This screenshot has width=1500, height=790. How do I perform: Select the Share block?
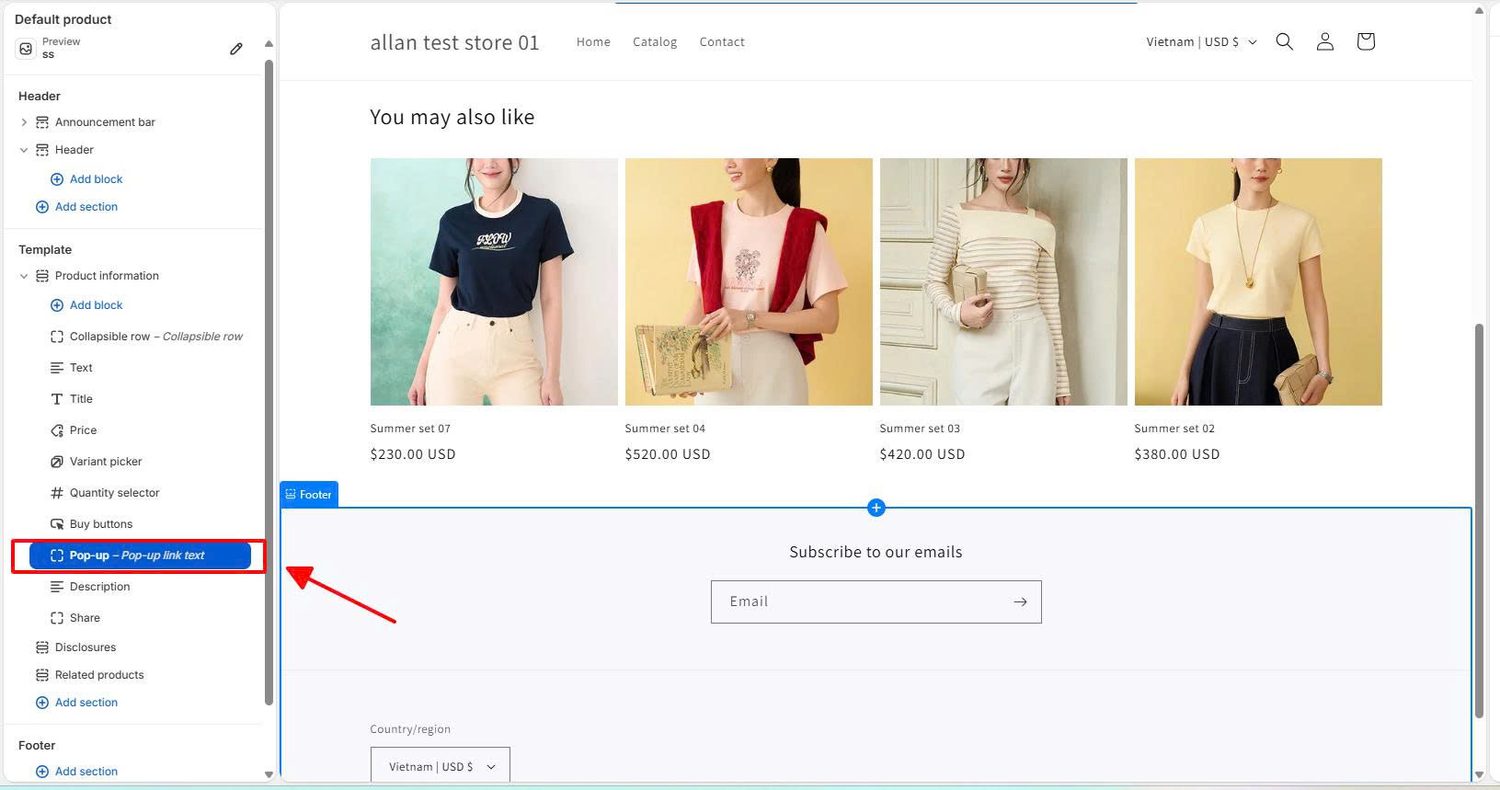coord(85,618)
